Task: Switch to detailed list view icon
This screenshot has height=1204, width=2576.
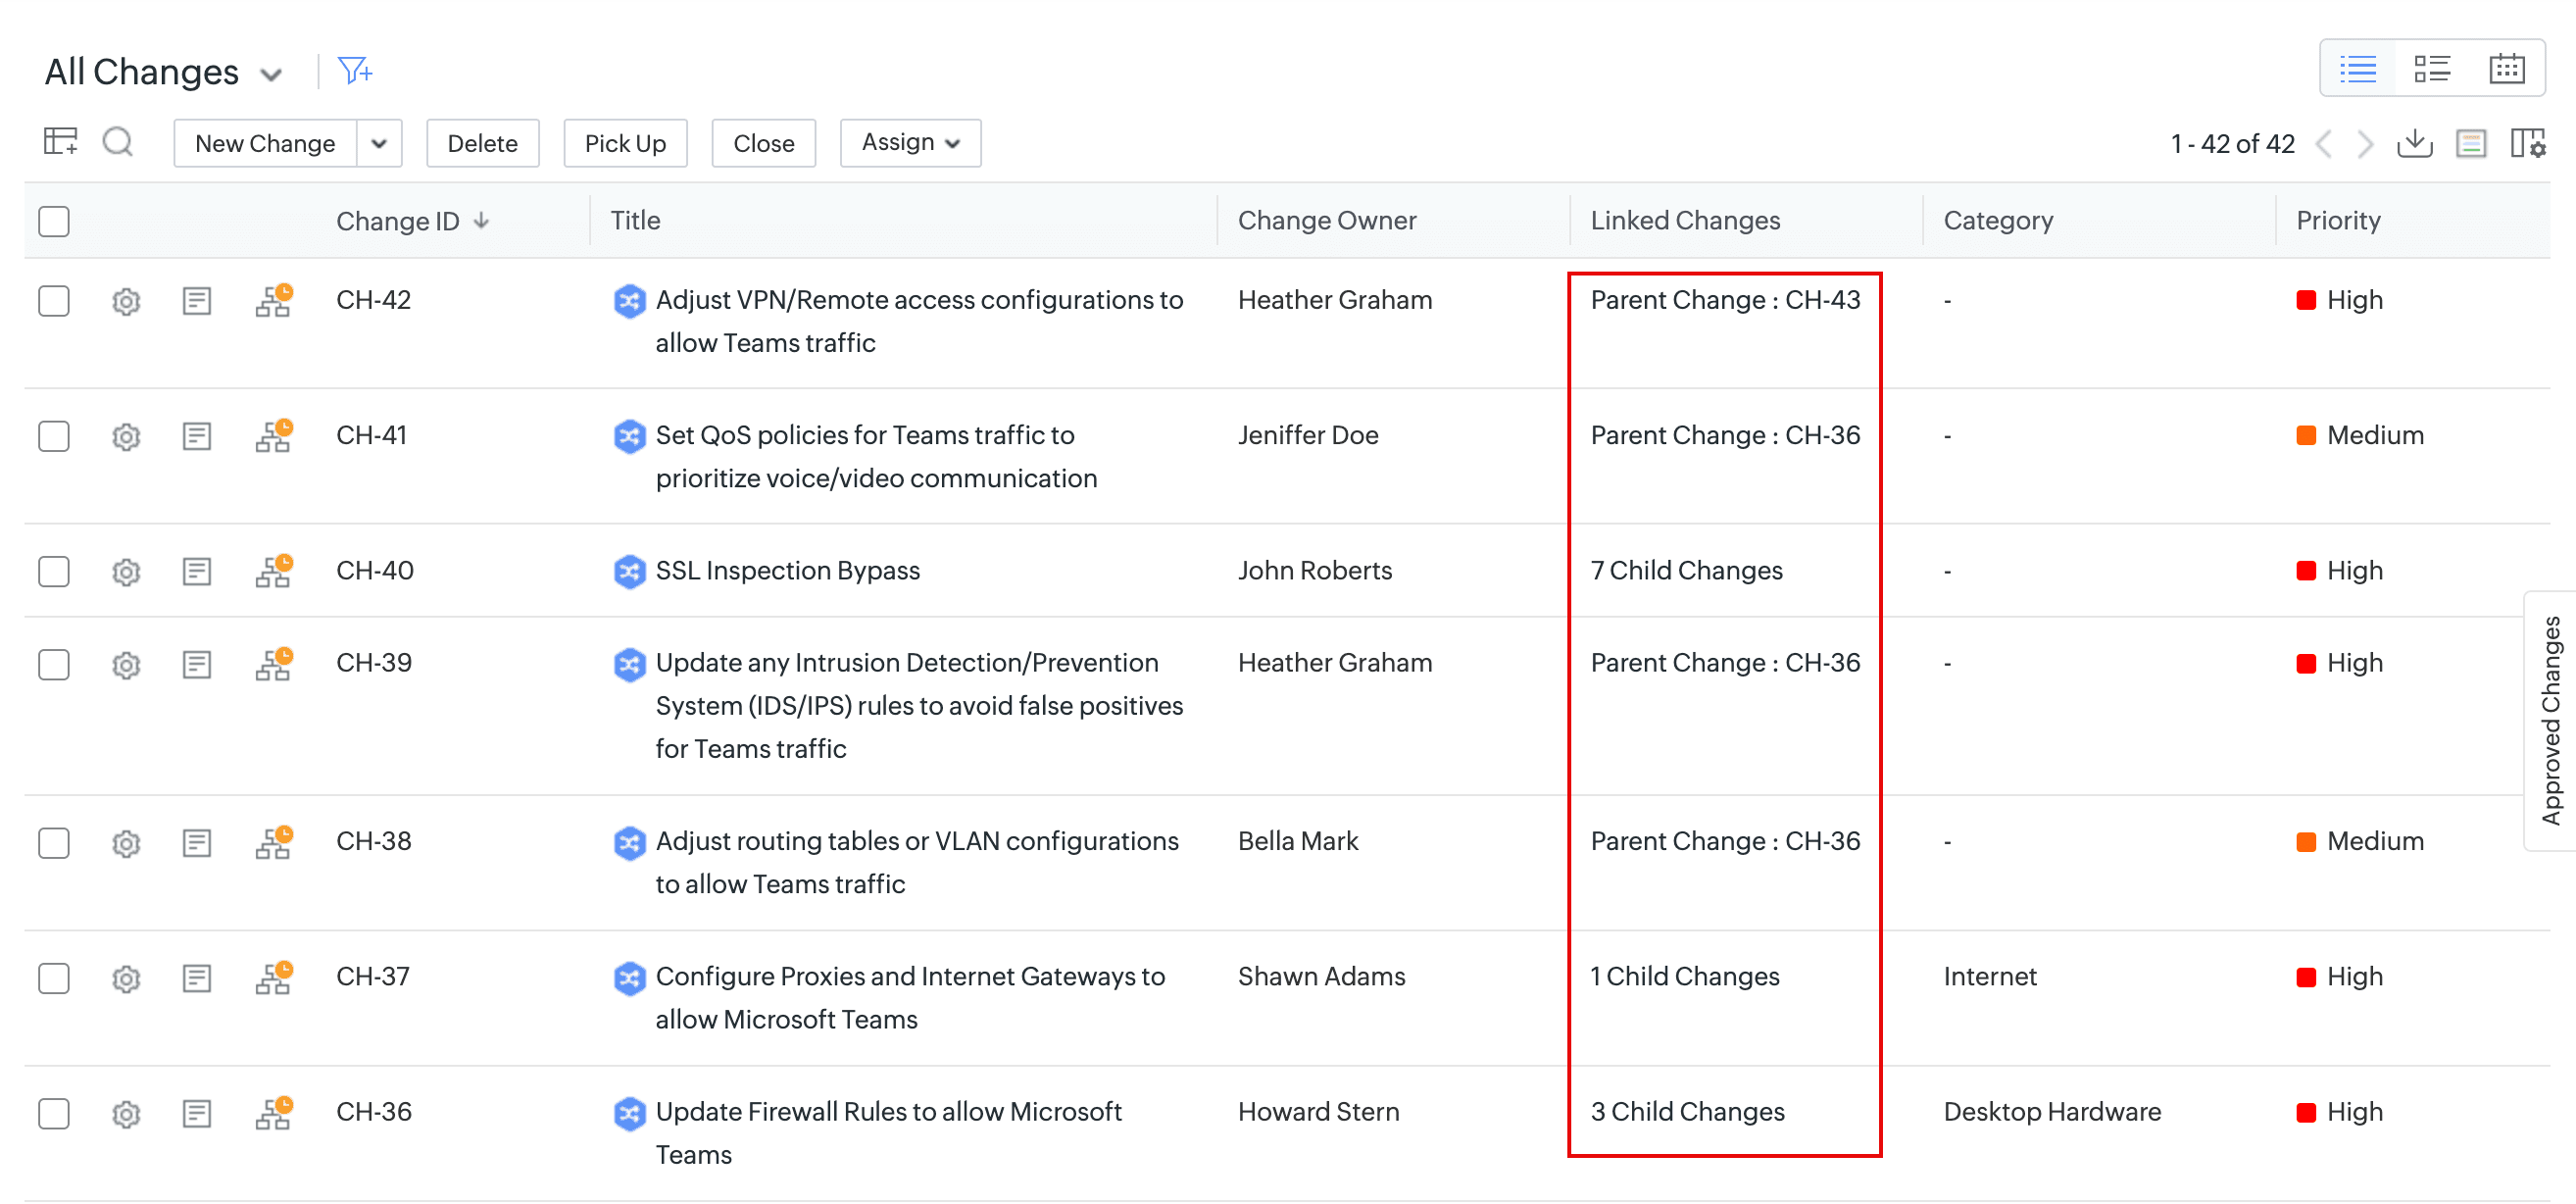Action: point(2431,68)
